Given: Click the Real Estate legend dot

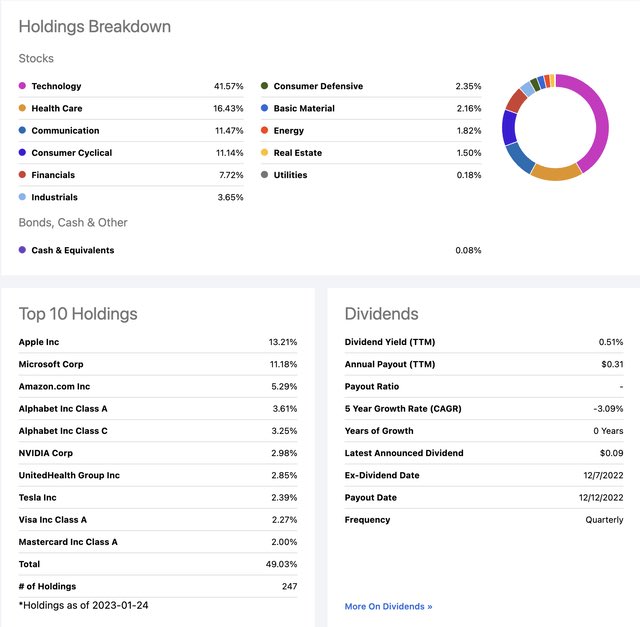Looking at the screenshot, I should tap(264, 152).
